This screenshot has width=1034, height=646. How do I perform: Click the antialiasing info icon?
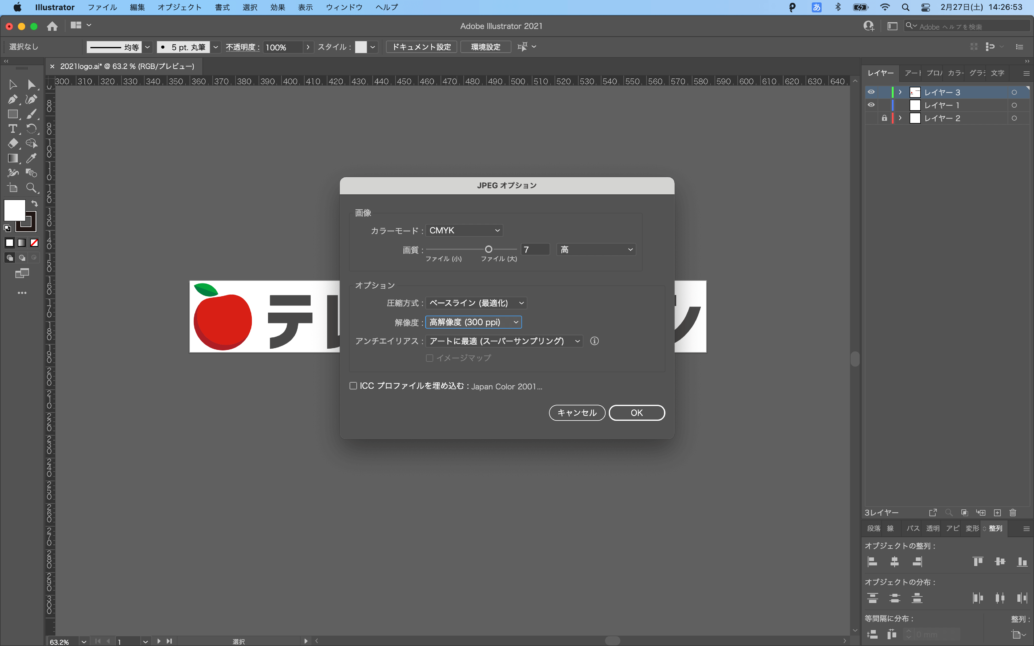point(594,341)
